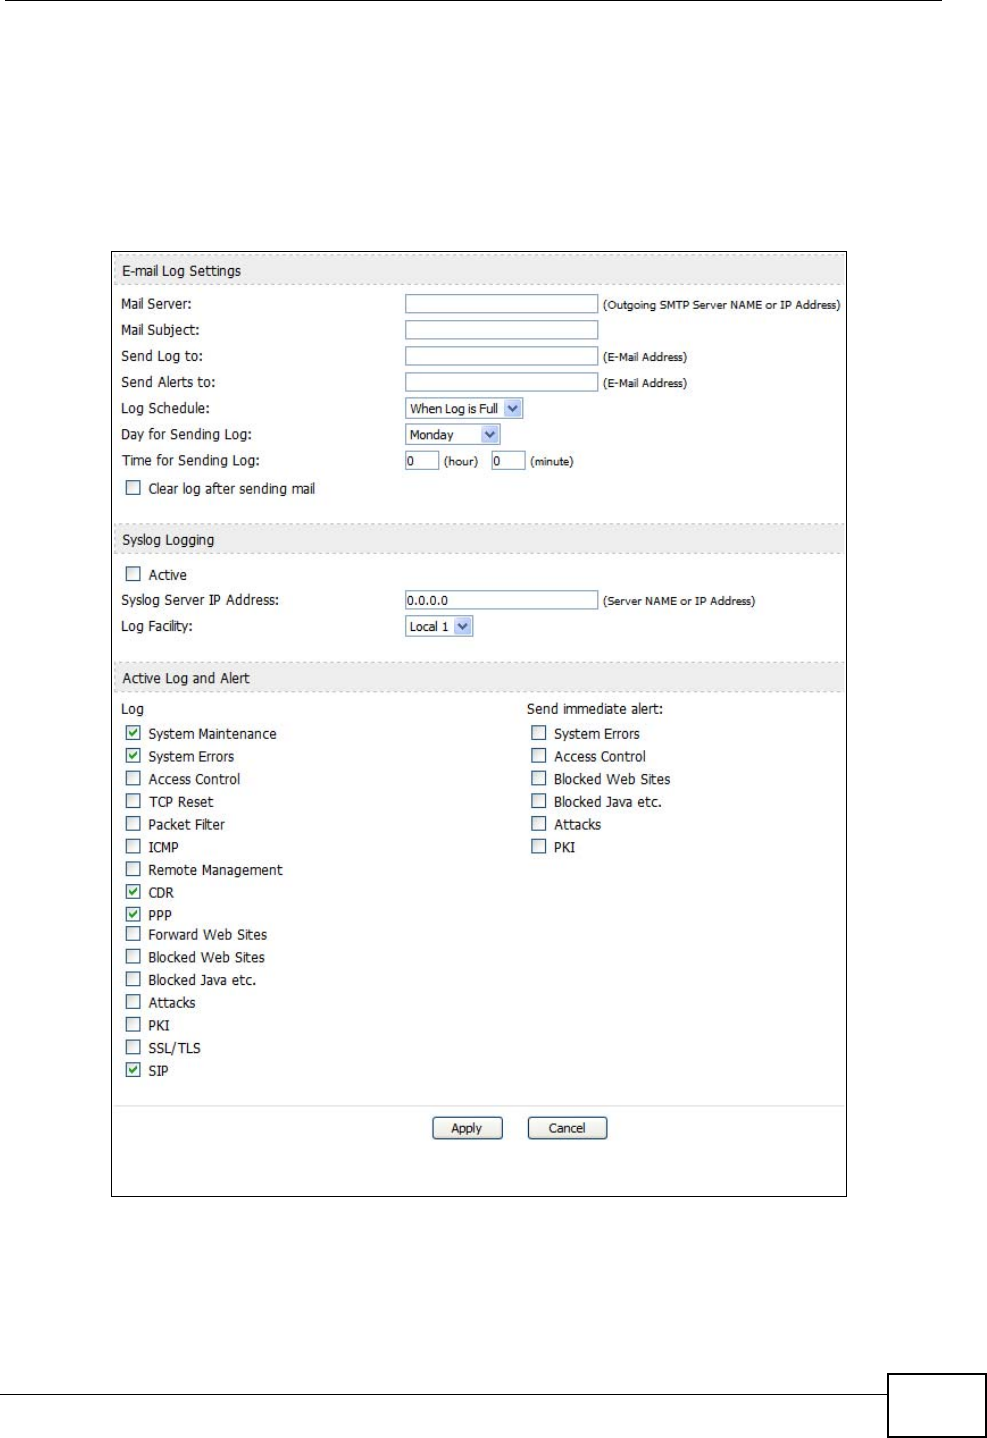Enable ICMP logging
The height and width of the screenshot is (1438, 987).
click(x=133, y=846)
